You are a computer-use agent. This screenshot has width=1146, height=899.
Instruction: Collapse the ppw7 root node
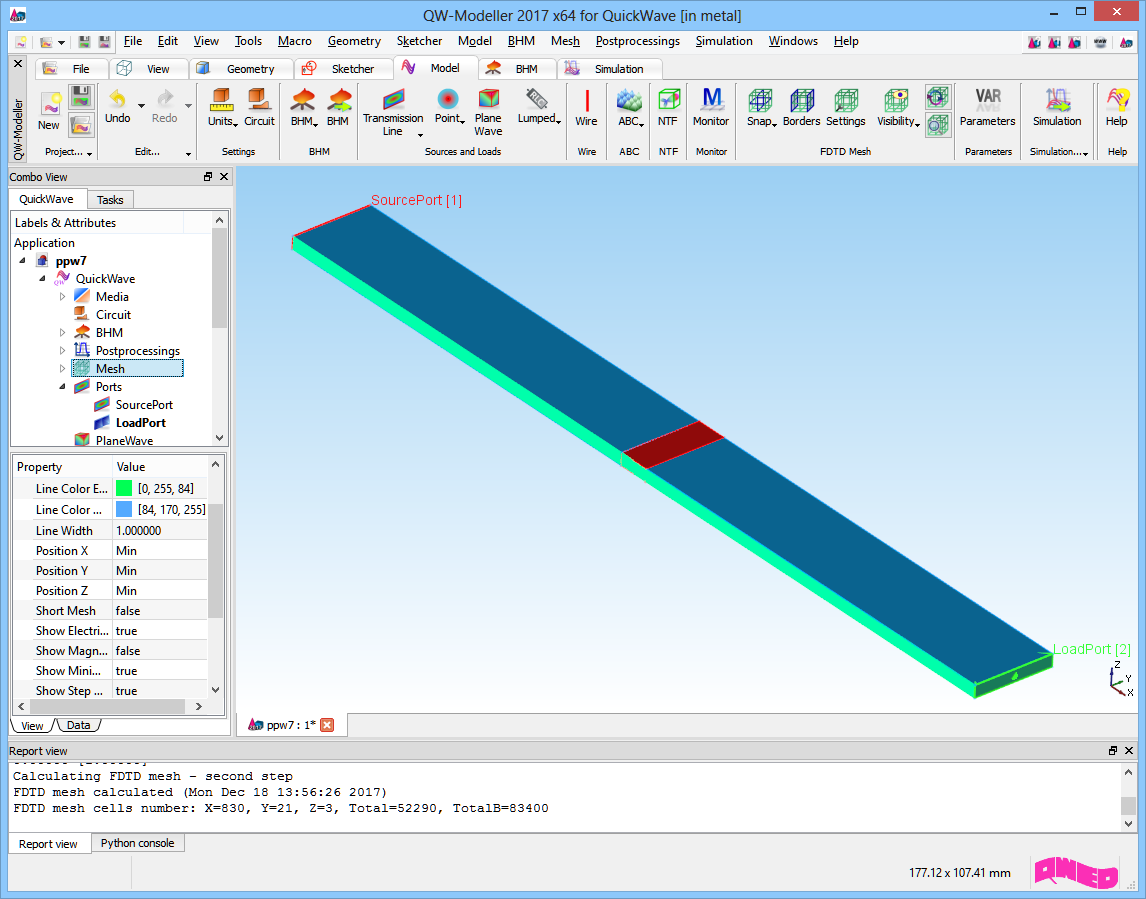pos(23,261)
